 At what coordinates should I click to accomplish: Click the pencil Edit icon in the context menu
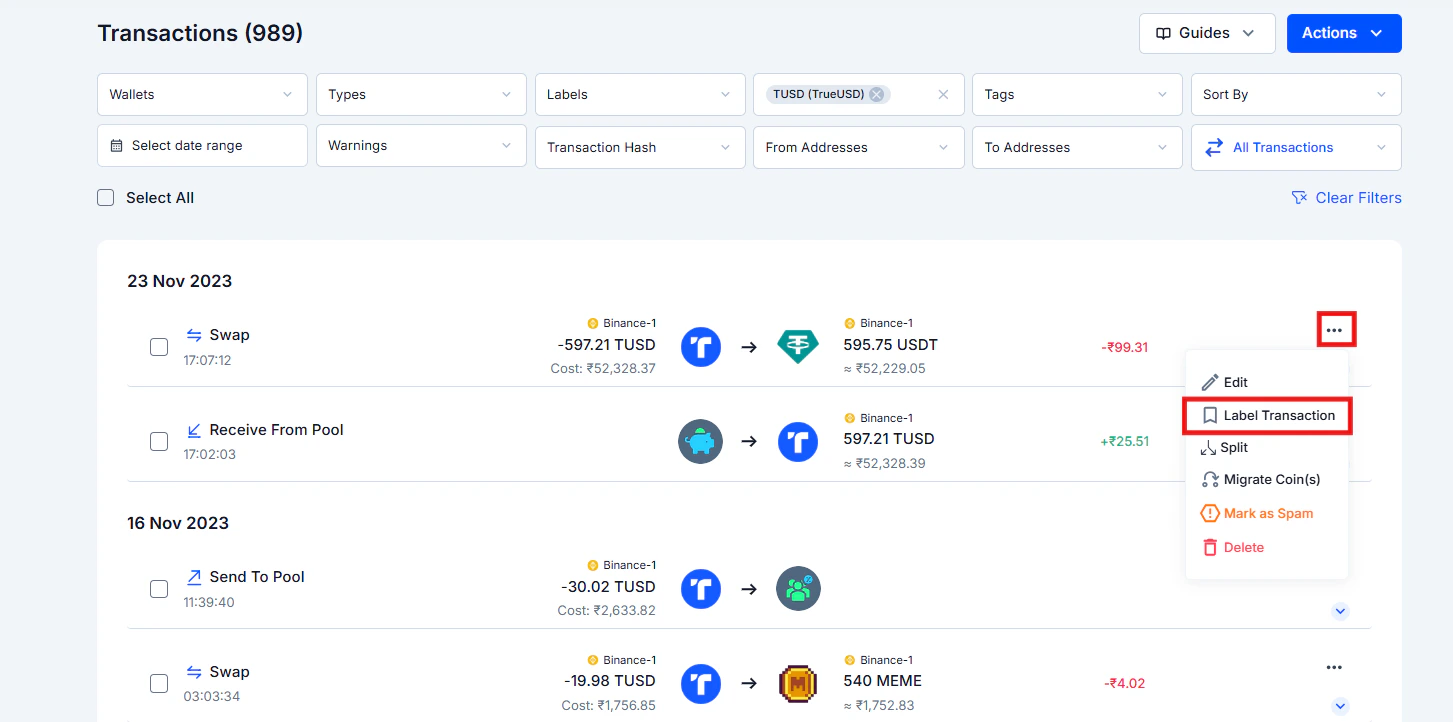click(1210, 382)
